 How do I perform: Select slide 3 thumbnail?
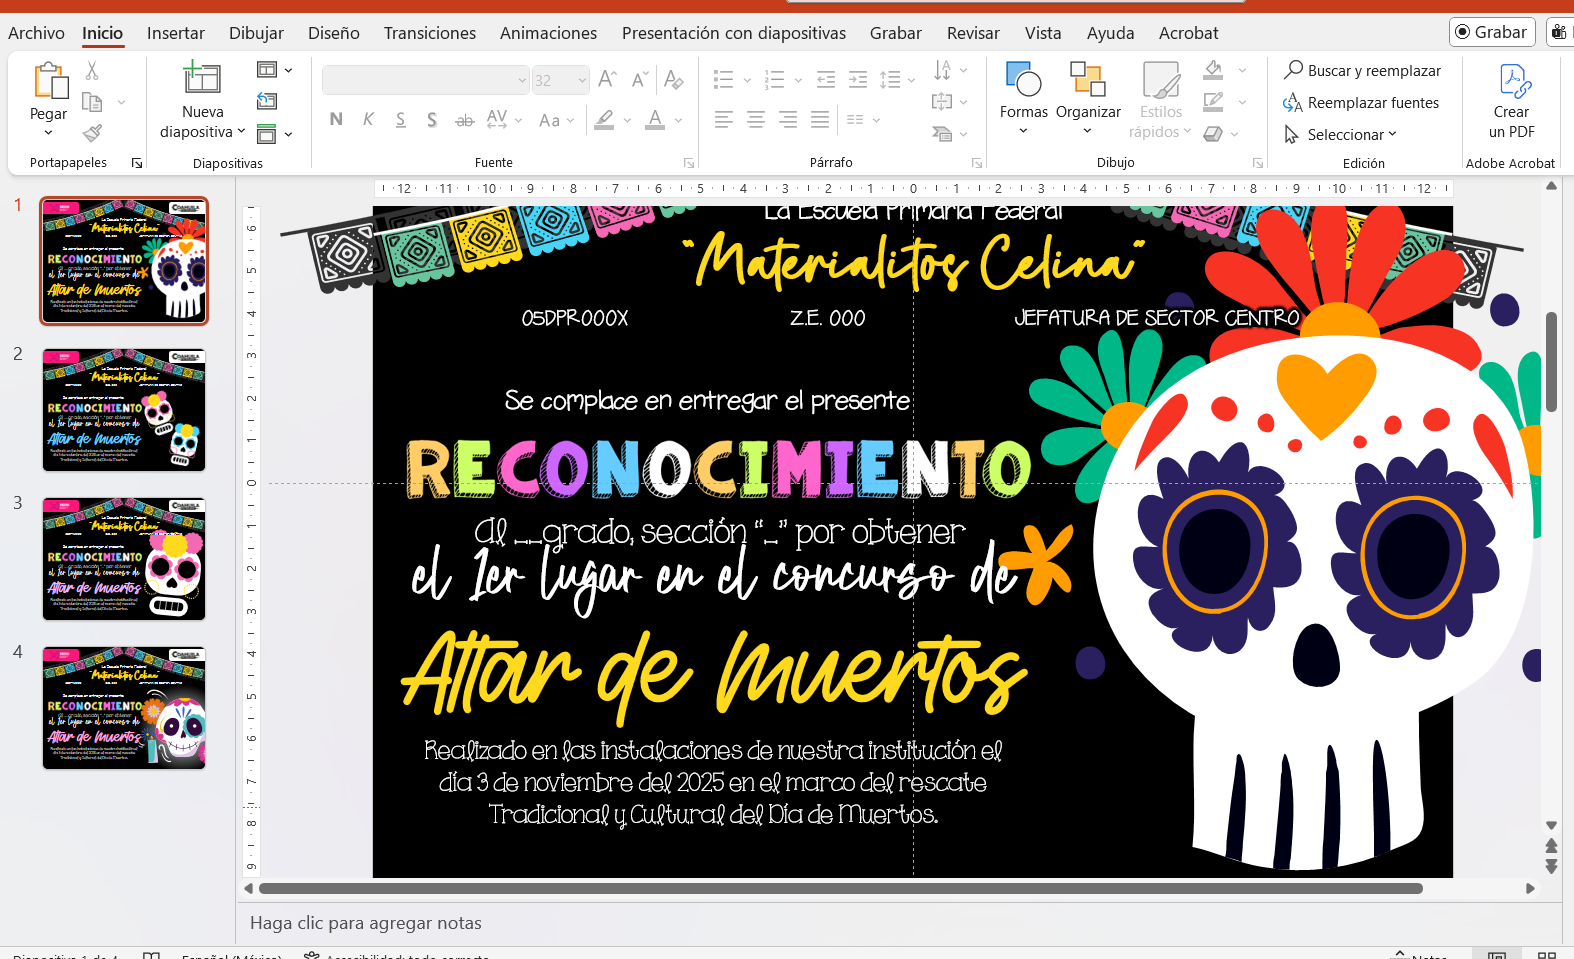click(x=124, y=558)
